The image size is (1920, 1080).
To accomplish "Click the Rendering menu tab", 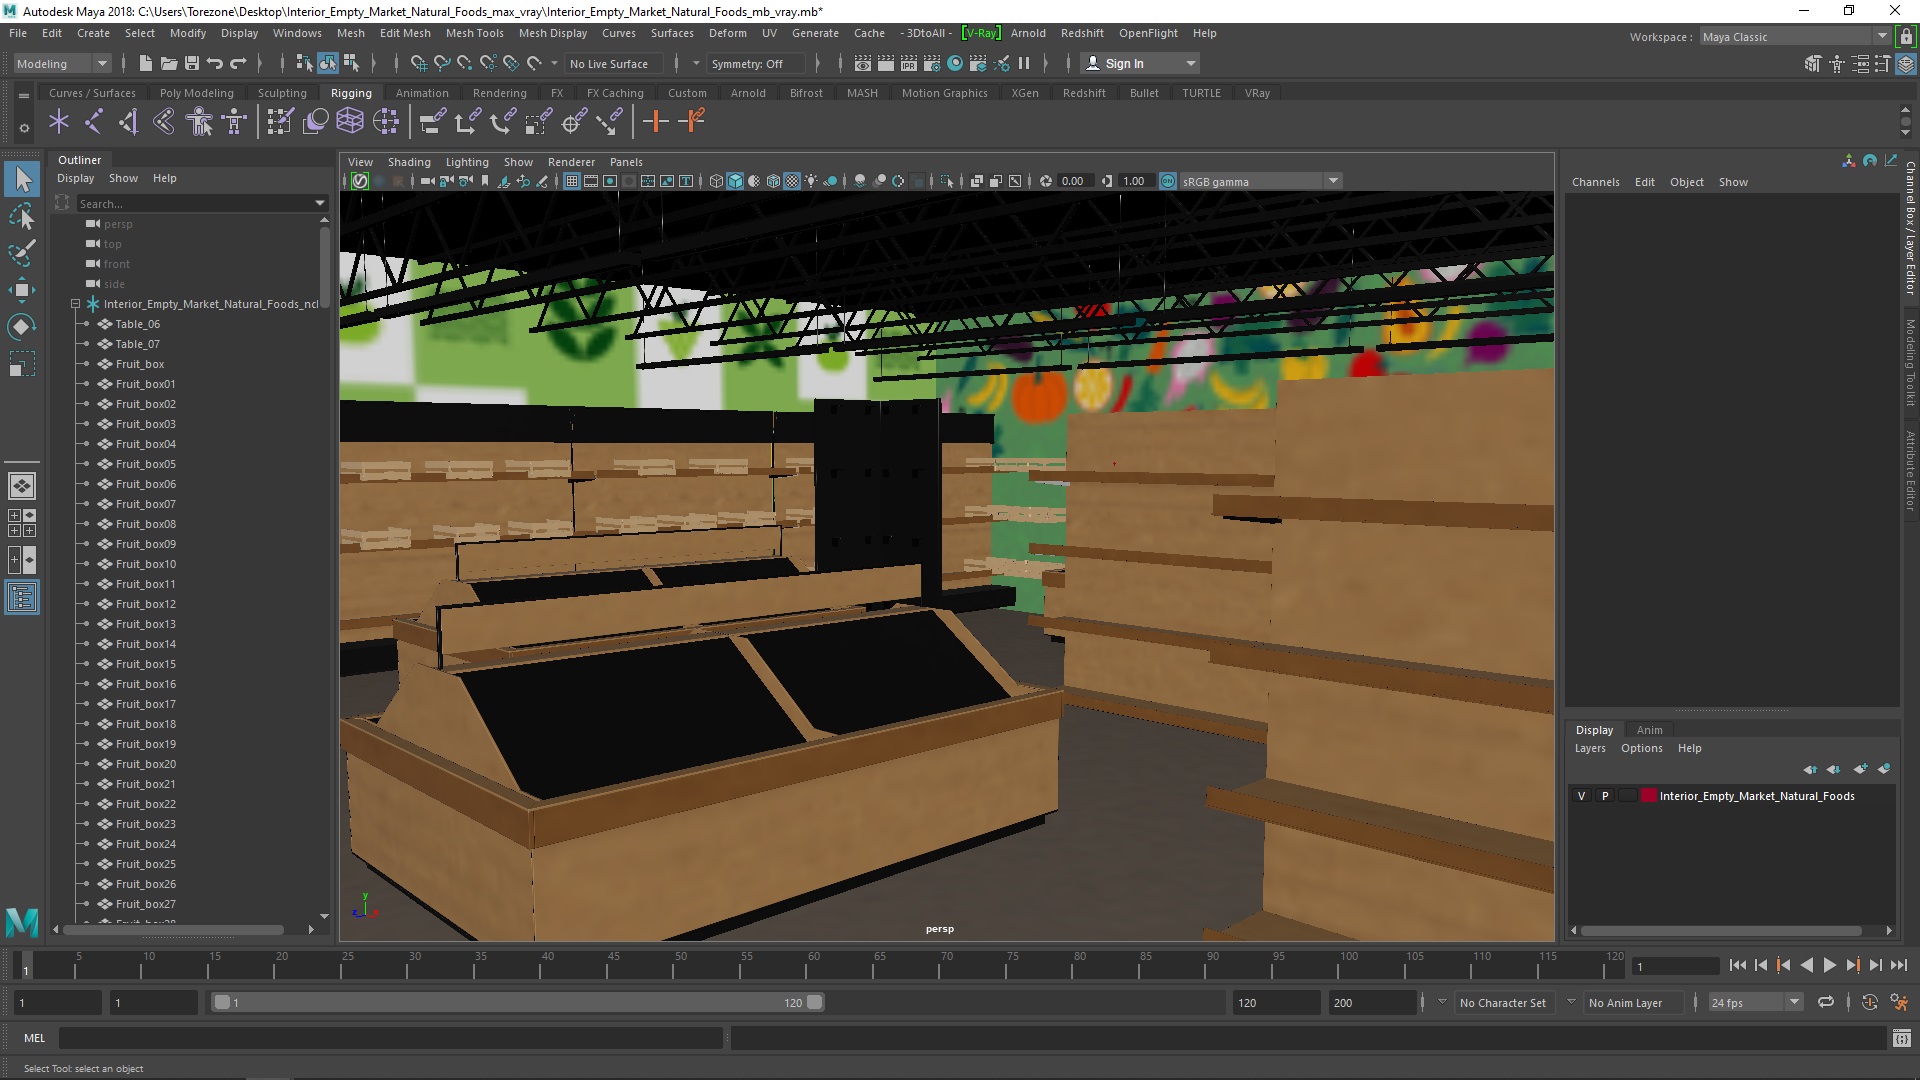I will 498,92.
